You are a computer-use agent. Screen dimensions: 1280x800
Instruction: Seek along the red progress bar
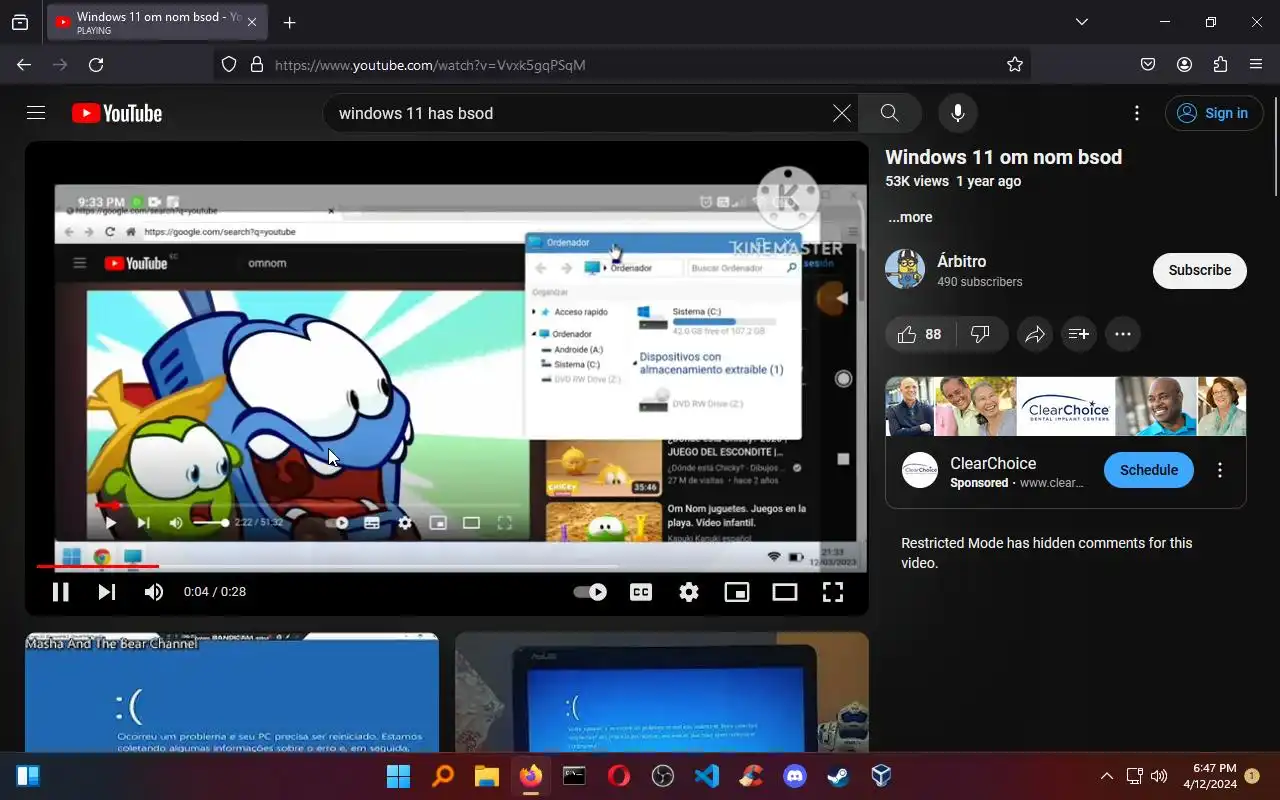click(446, 566)
